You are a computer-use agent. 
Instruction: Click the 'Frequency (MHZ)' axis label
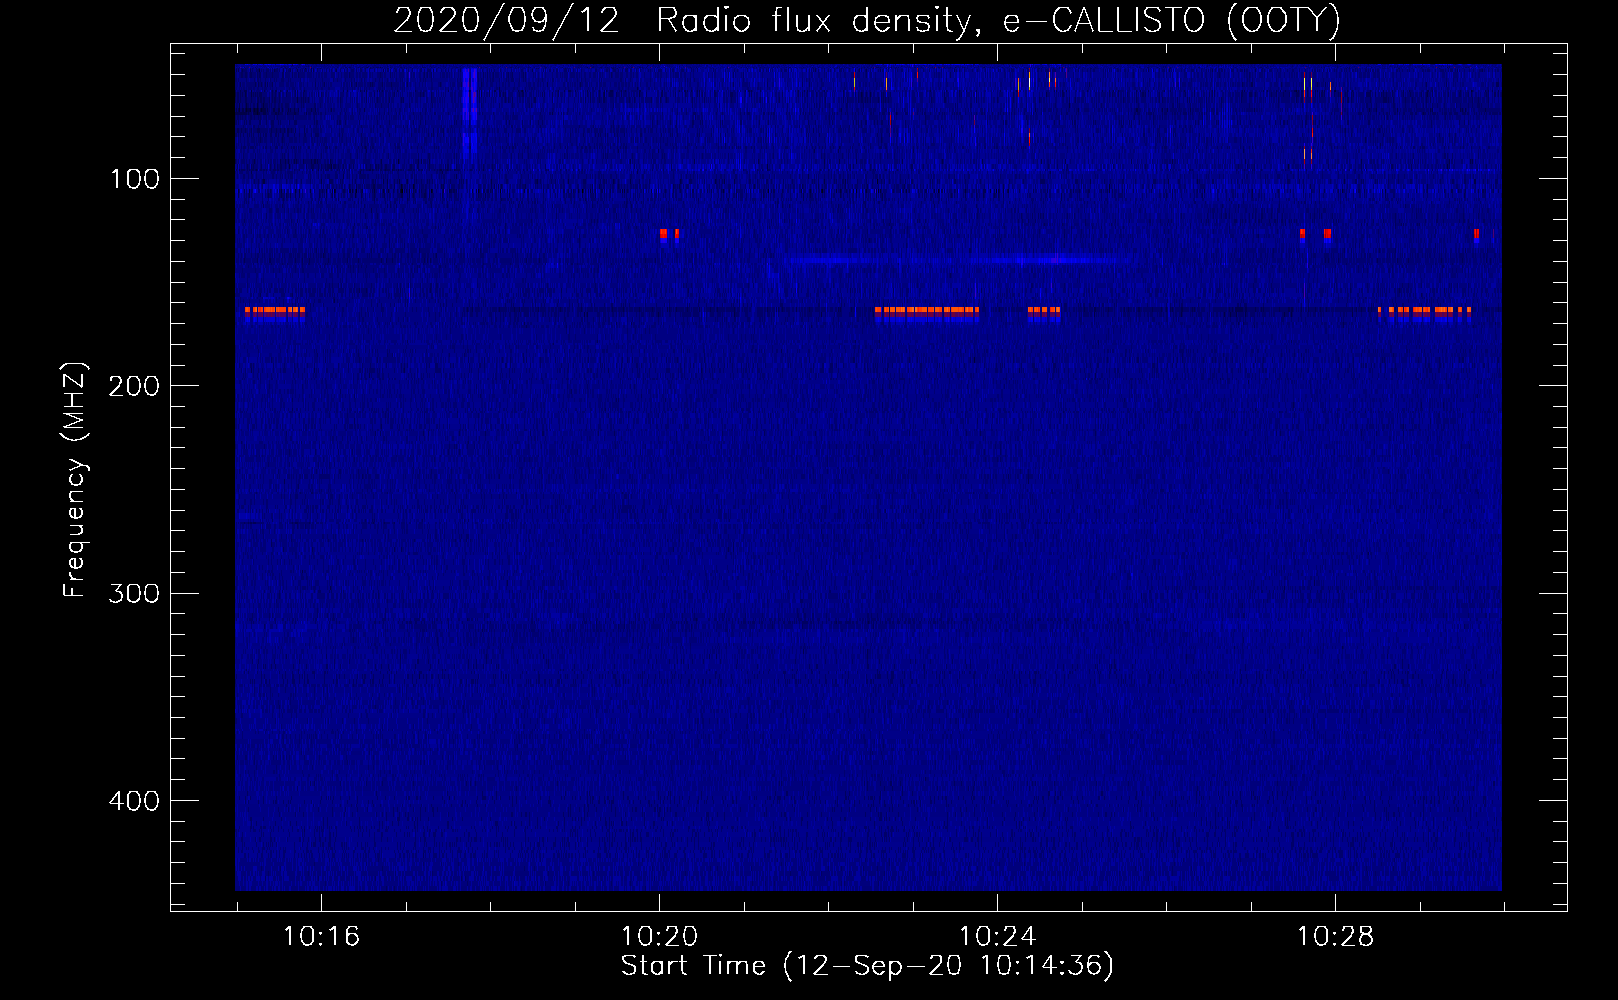coord(75,480)
